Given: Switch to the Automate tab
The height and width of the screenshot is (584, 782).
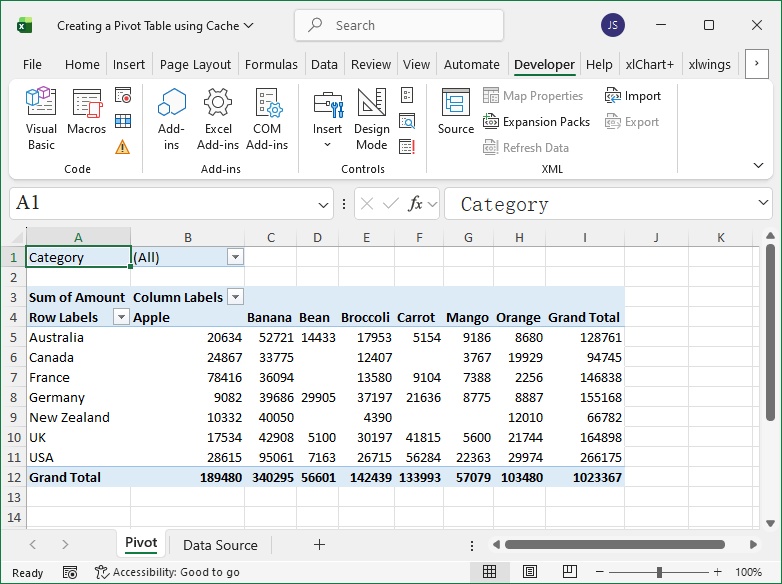Looking at the screenshot, I should coord(471,64).
